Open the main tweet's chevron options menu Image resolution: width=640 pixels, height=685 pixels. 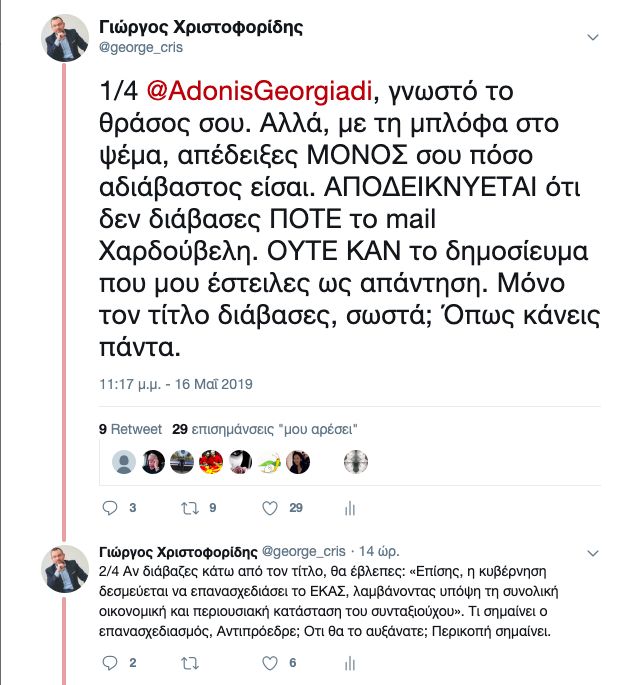point(593,38)
